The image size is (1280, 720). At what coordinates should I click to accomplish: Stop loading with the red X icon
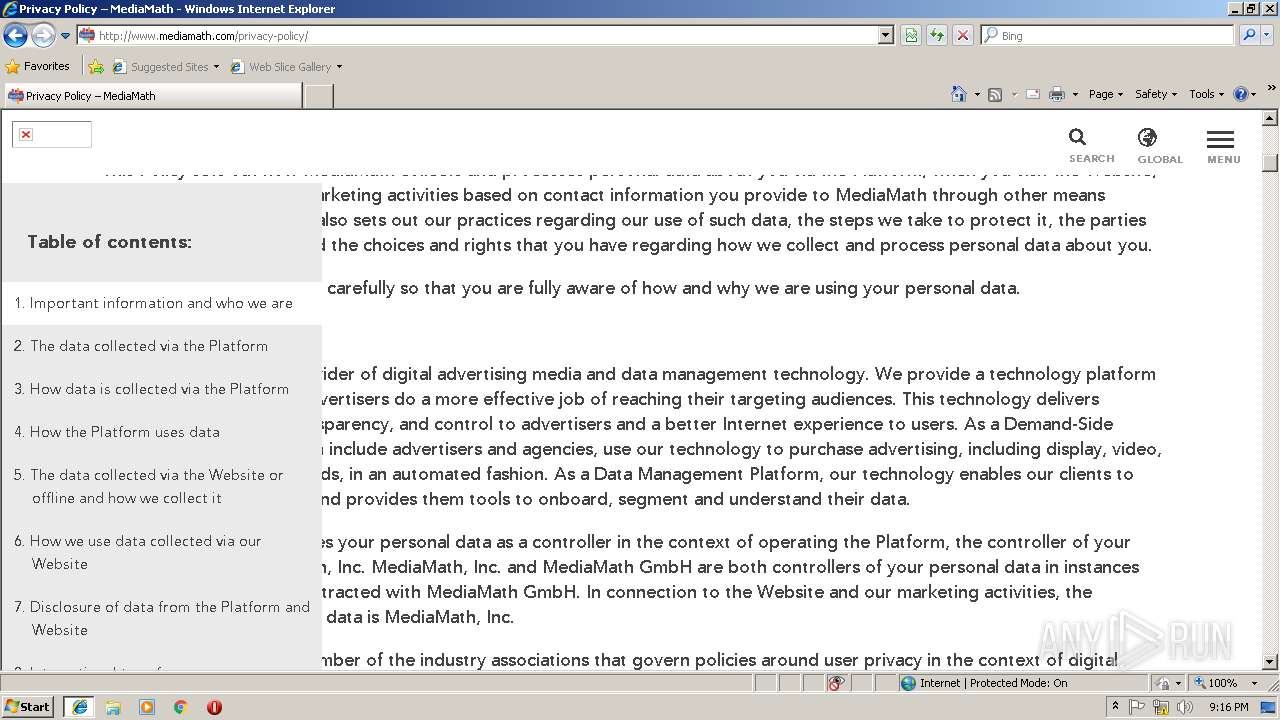[x=962, y=35]
